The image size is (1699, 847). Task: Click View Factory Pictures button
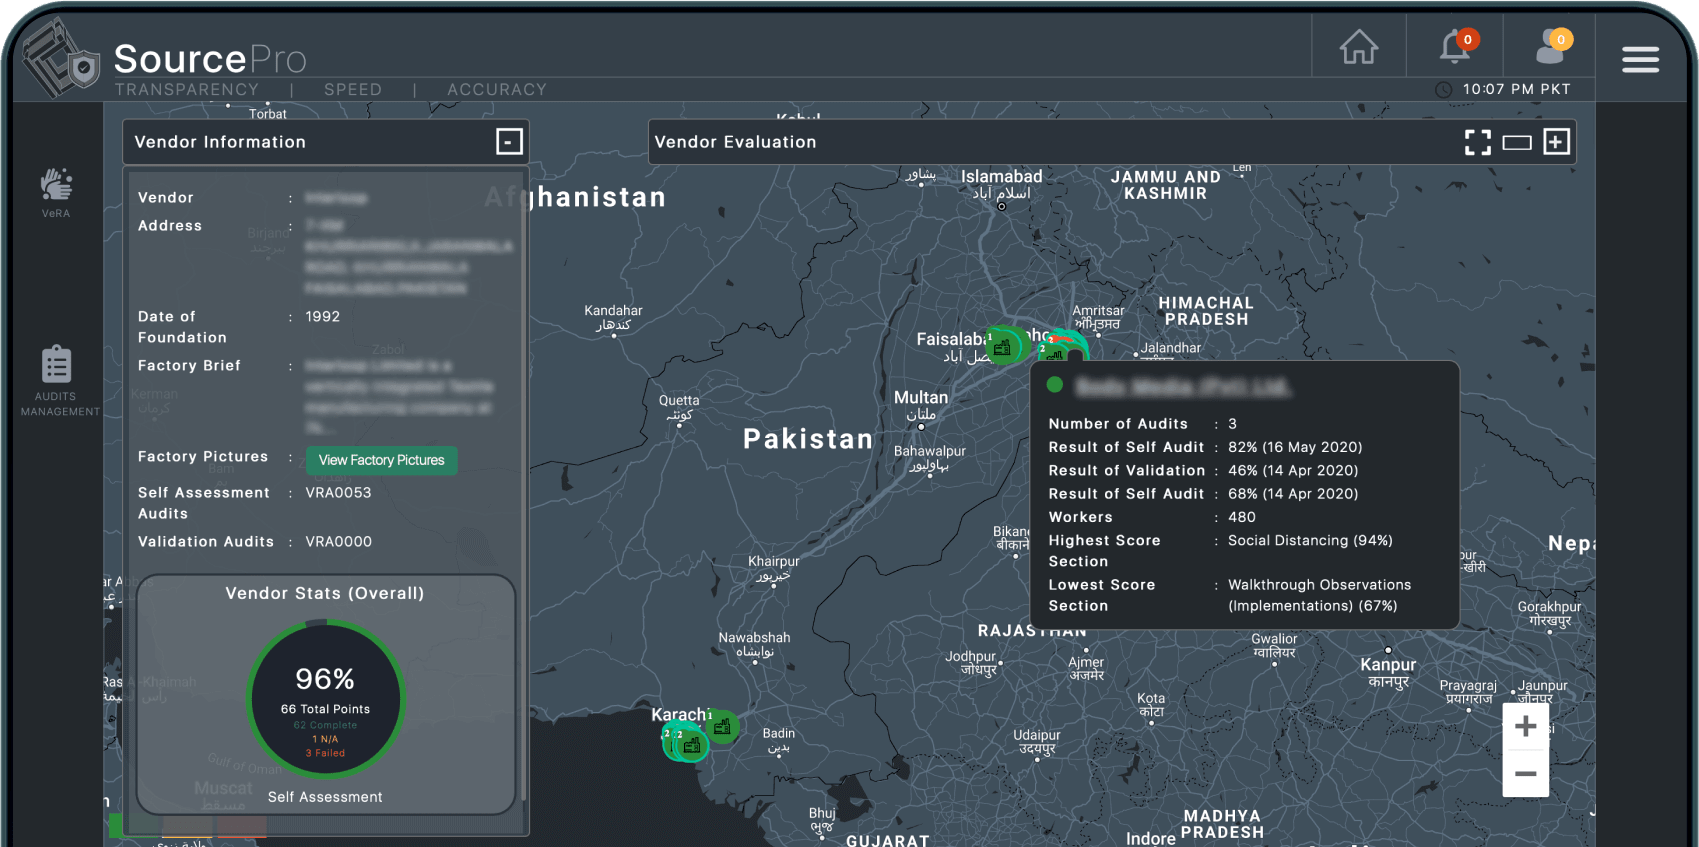tap(381, 460)
